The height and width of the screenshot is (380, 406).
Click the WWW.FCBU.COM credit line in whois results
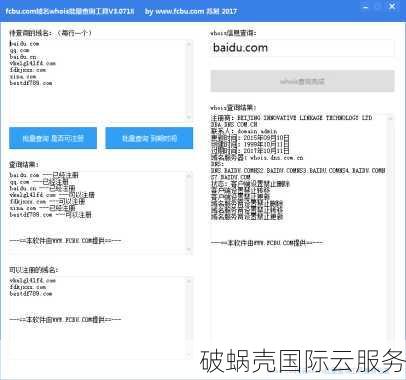tap(267, 243)
